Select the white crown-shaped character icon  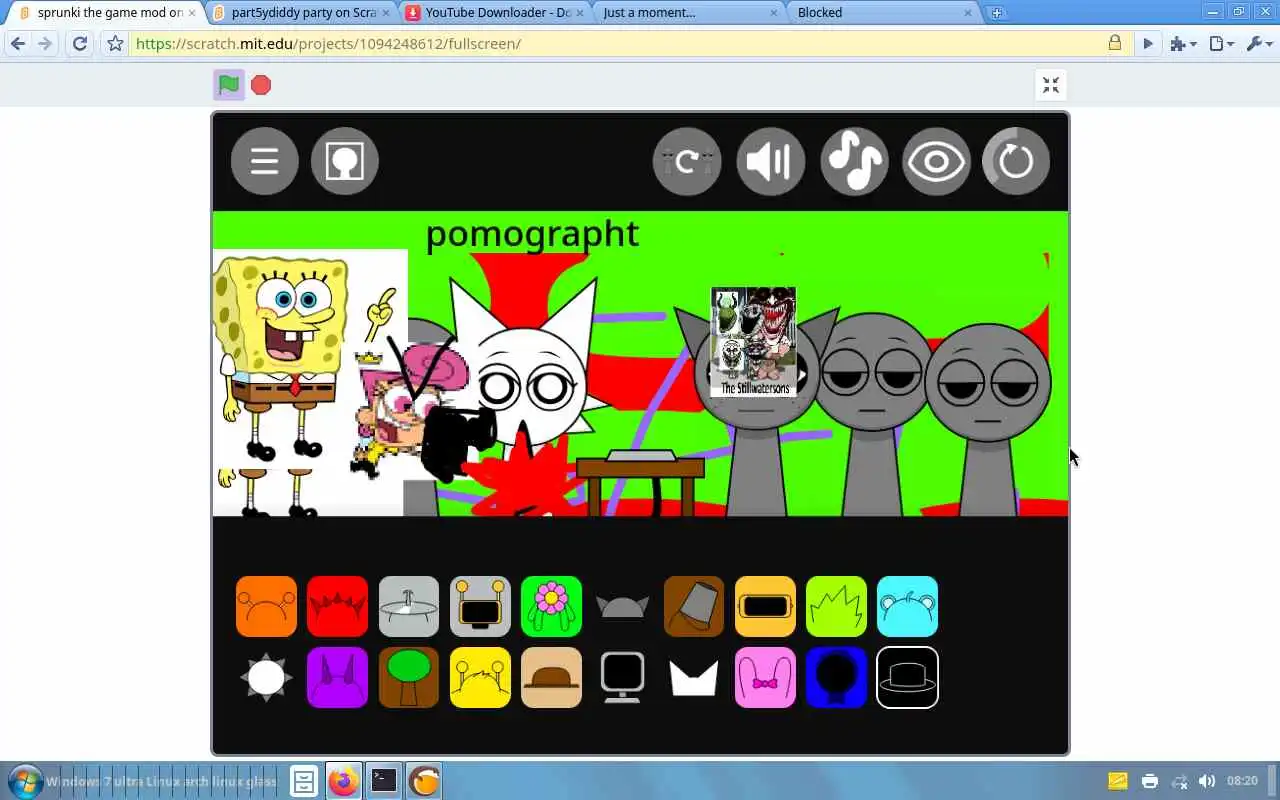tap(694, 678)
